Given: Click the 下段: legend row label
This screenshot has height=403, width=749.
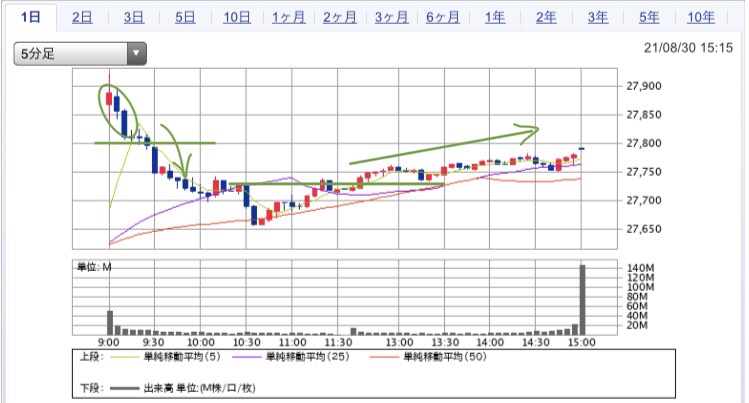Looking at the screenshot, I should click(x=91, y=388).
